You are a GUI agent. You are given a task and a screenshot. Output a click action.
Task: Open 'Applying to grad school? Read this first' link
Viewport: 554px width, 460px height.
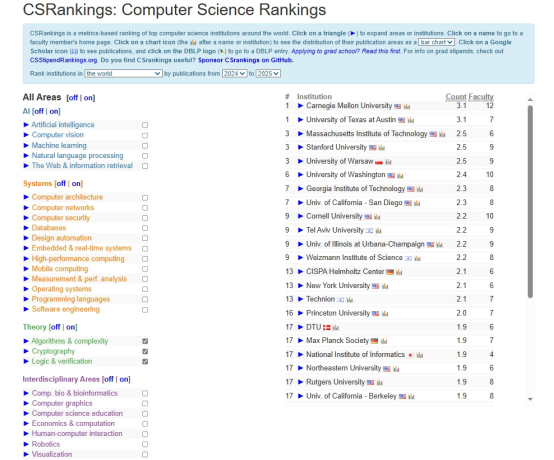click(x=346, y=51)
